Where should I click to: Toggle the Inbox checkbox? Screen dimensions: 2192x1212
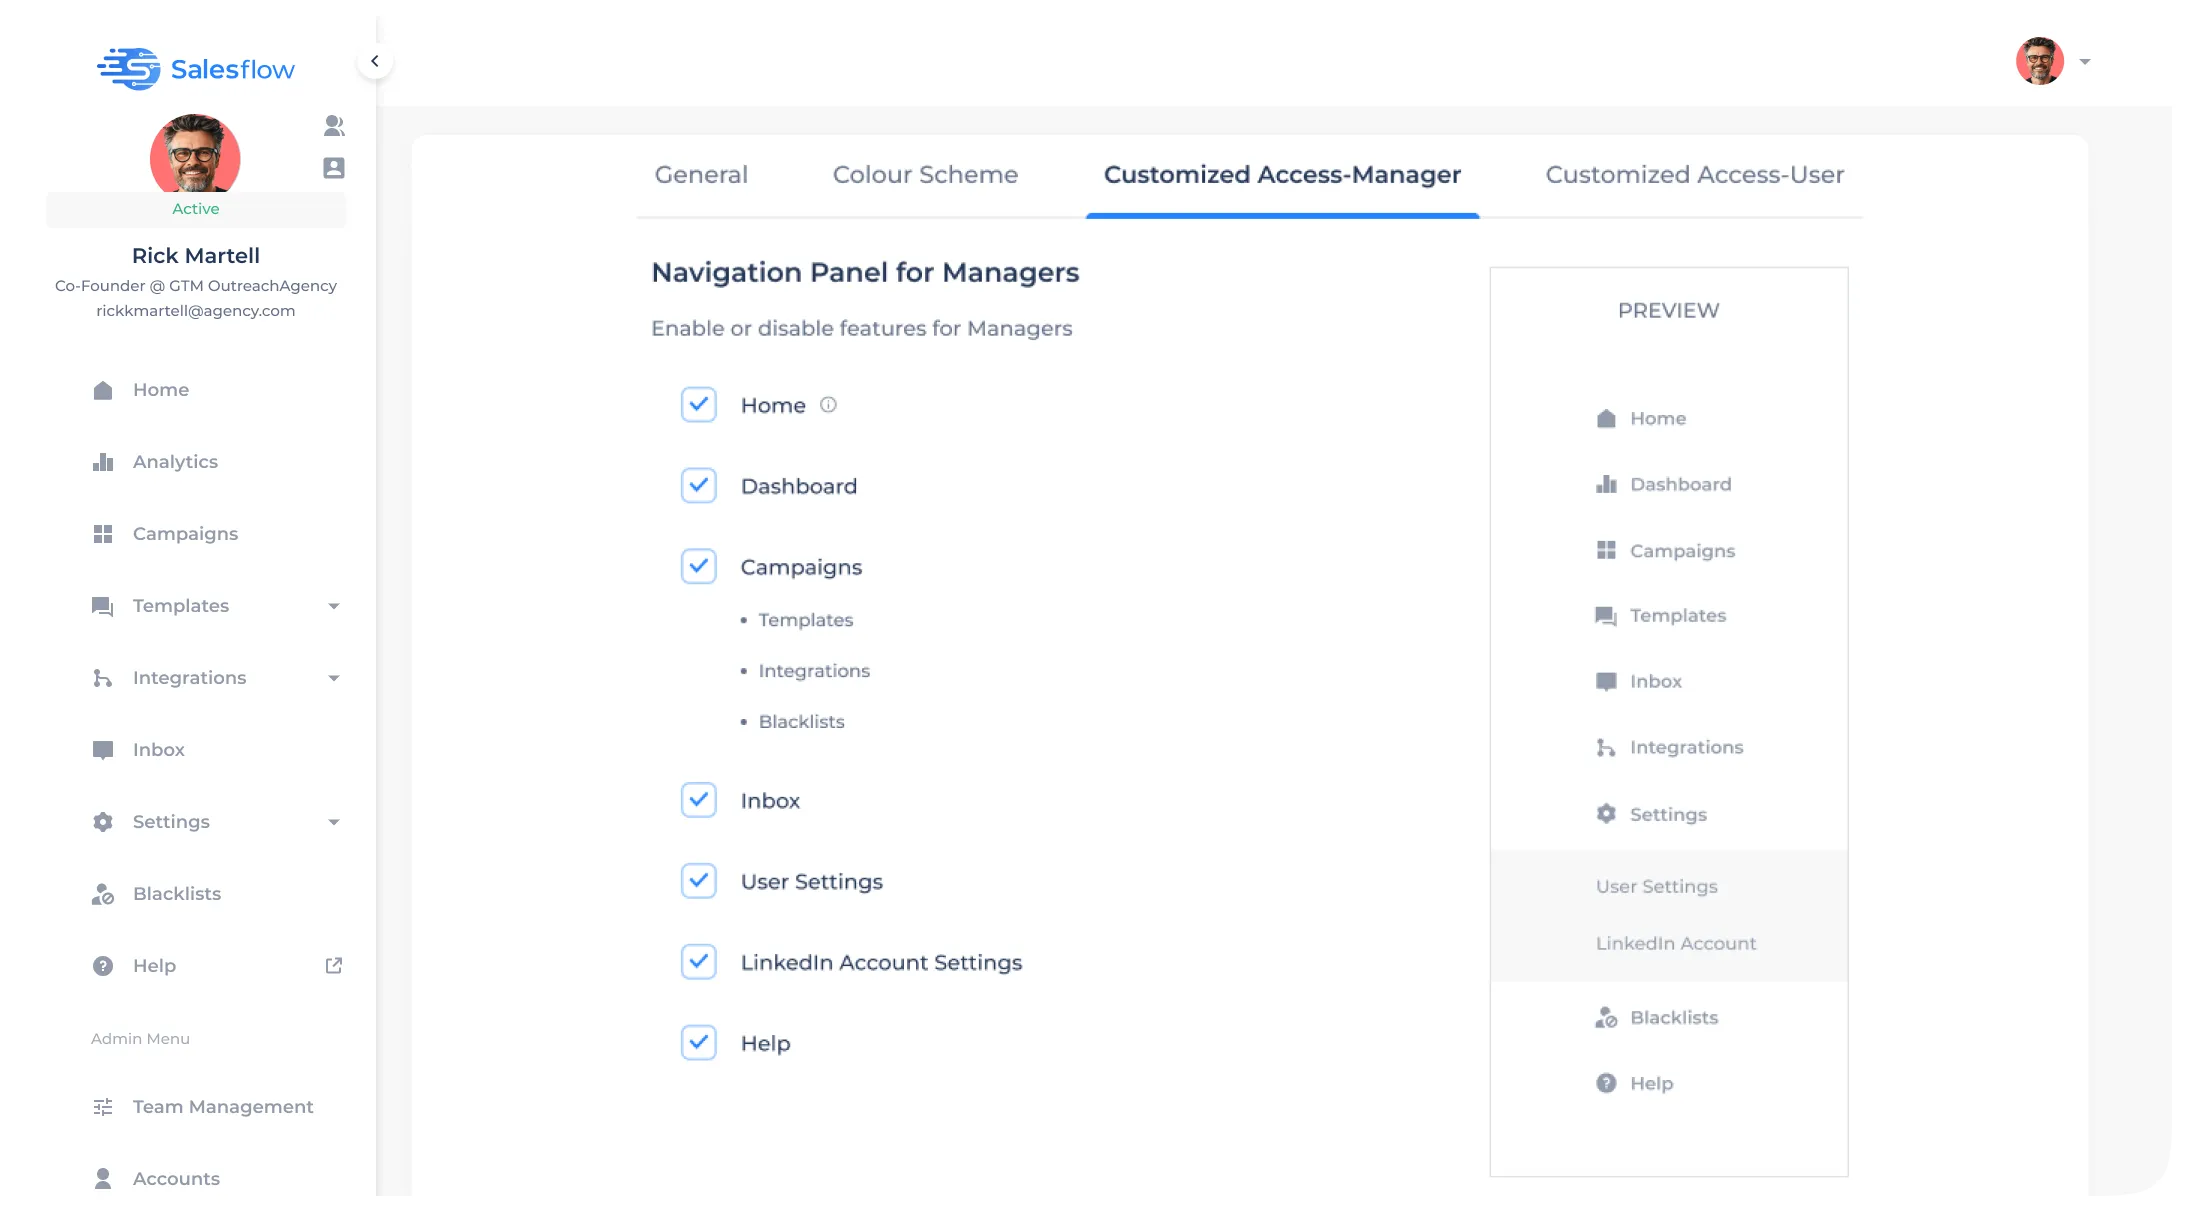[699, 800]
